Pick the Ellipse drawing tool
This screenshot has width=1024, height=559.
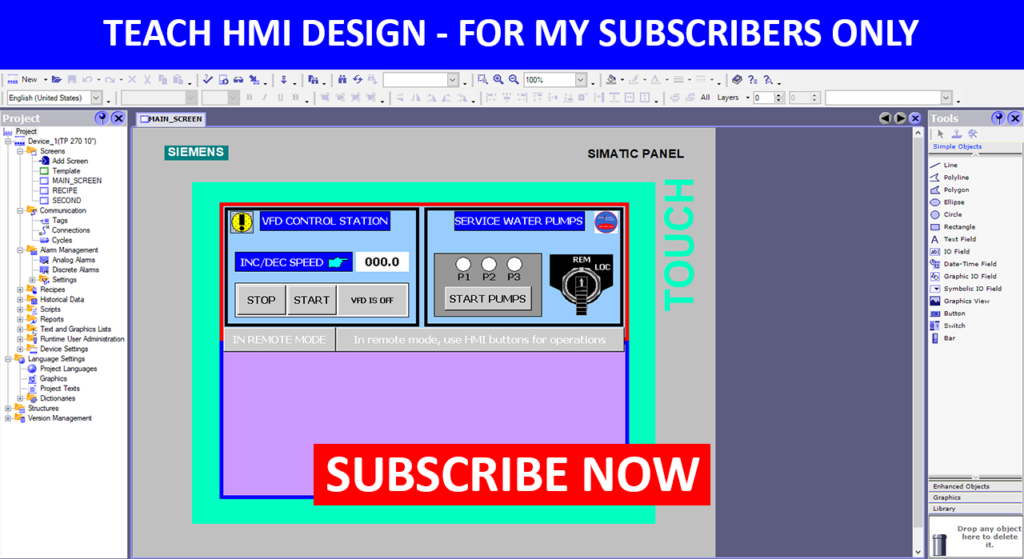pos(953,202)
